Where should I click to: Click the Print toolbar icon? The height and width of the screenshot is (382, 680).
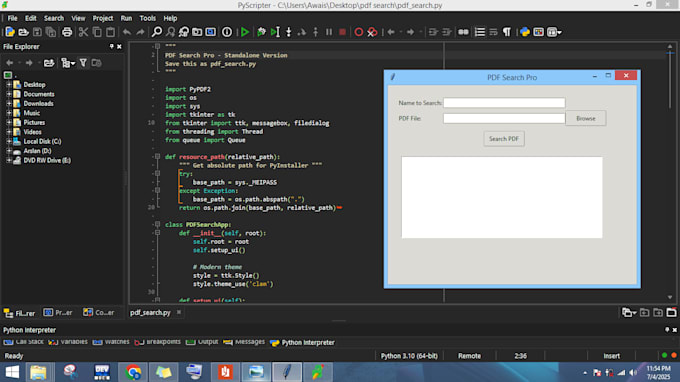coord(67,32)
